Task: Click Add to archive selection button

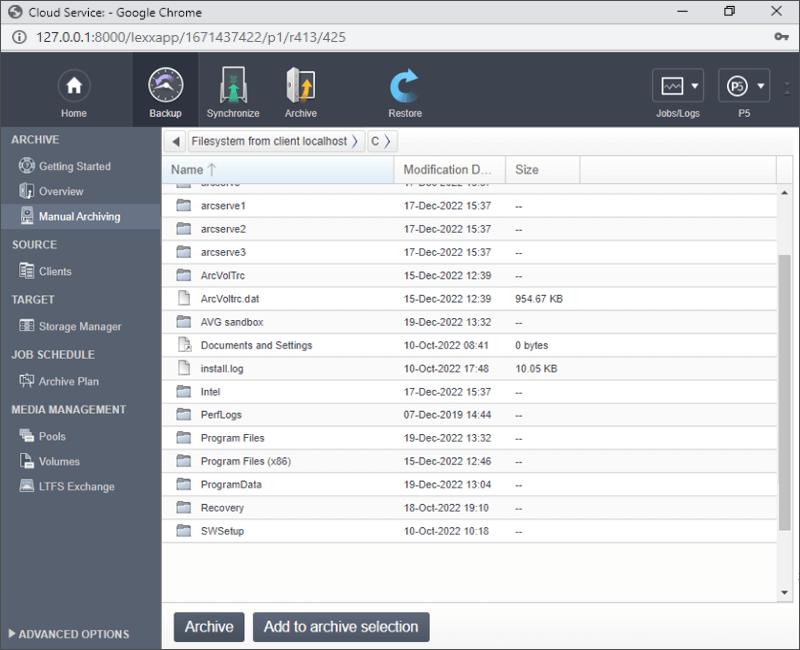Action: pyautogui.click(x=341, y=627)
